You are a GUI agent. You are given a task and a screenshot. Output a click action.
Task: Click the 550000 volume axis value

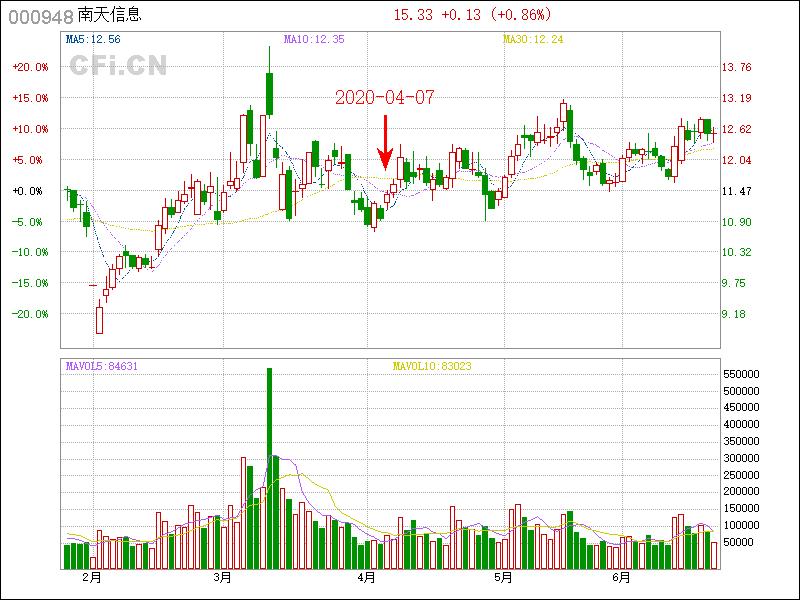click(x=744, y=374)
